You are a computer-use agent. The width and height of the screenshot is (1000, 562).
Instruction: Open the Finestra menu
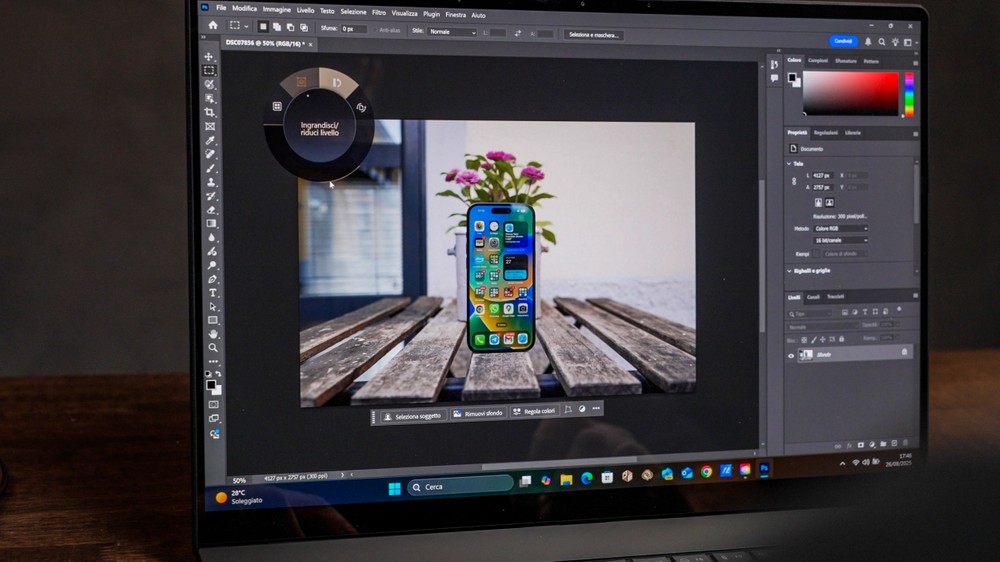(455, 15)
